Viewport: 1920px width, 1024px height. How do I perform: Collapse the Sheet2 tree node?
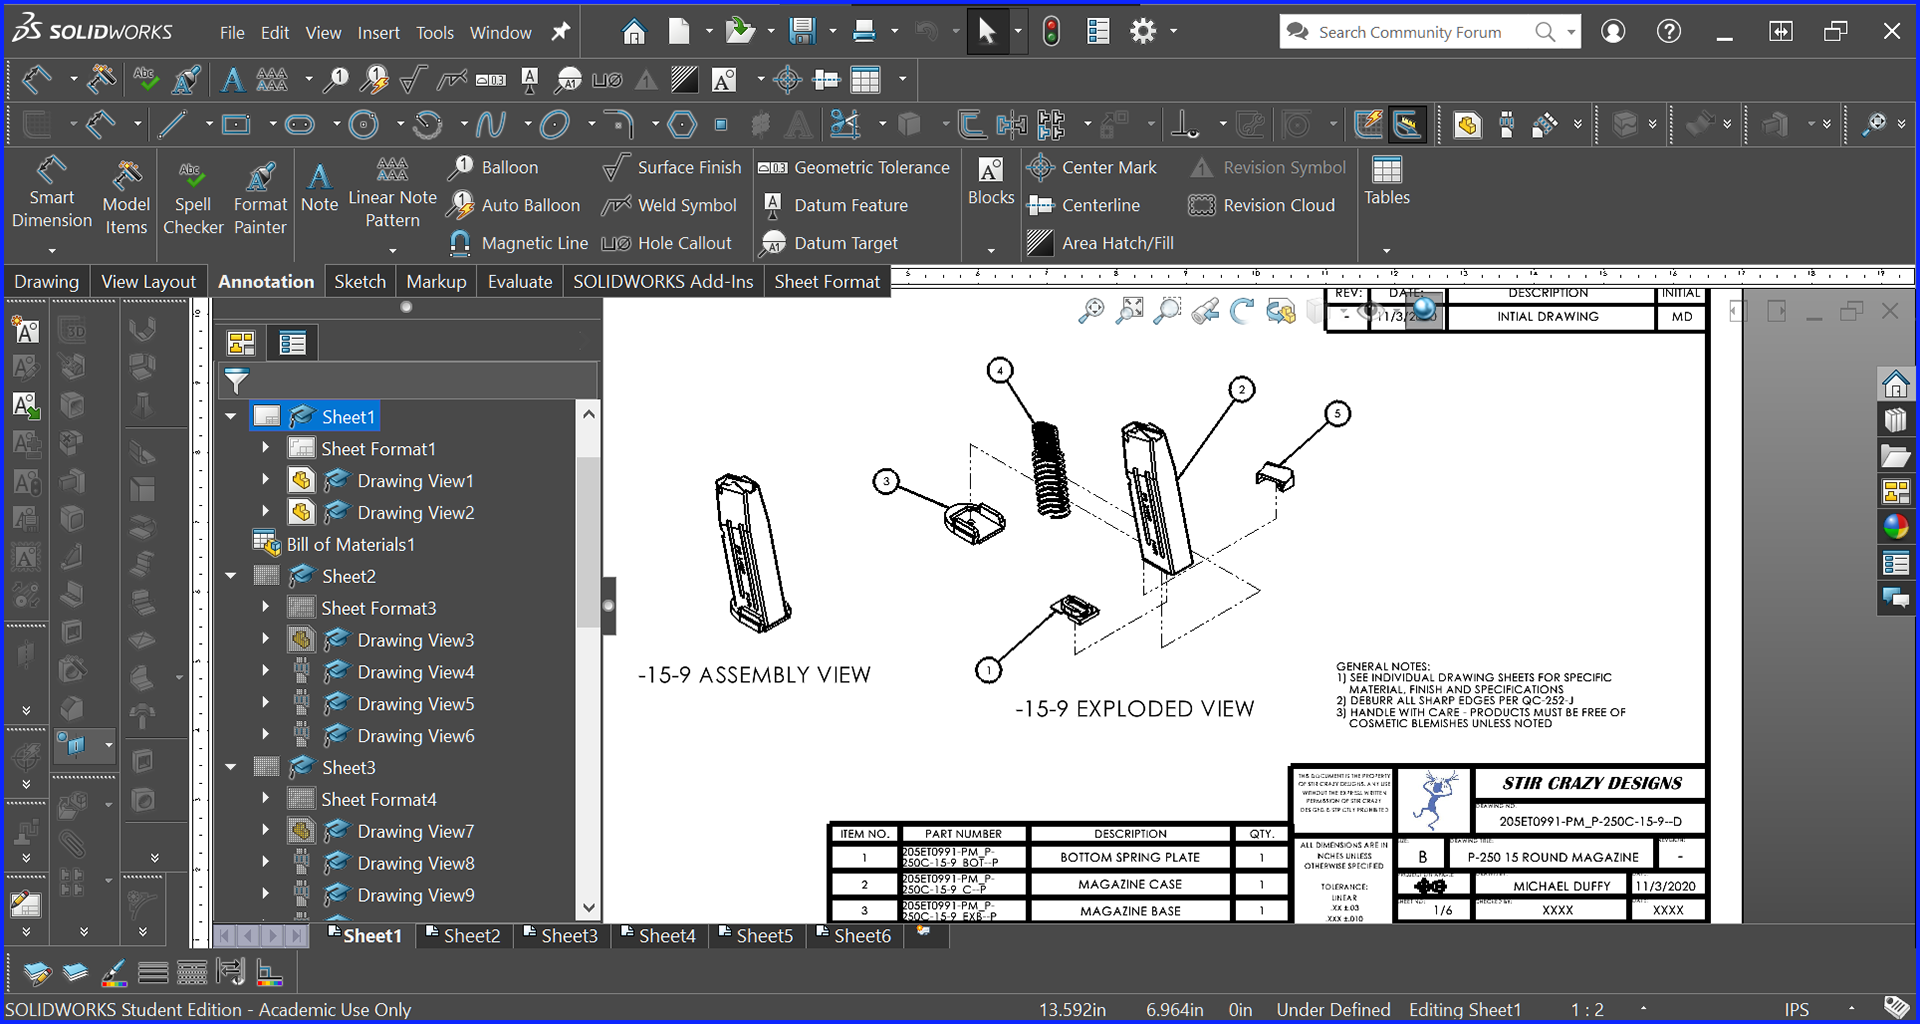[231, 576]
